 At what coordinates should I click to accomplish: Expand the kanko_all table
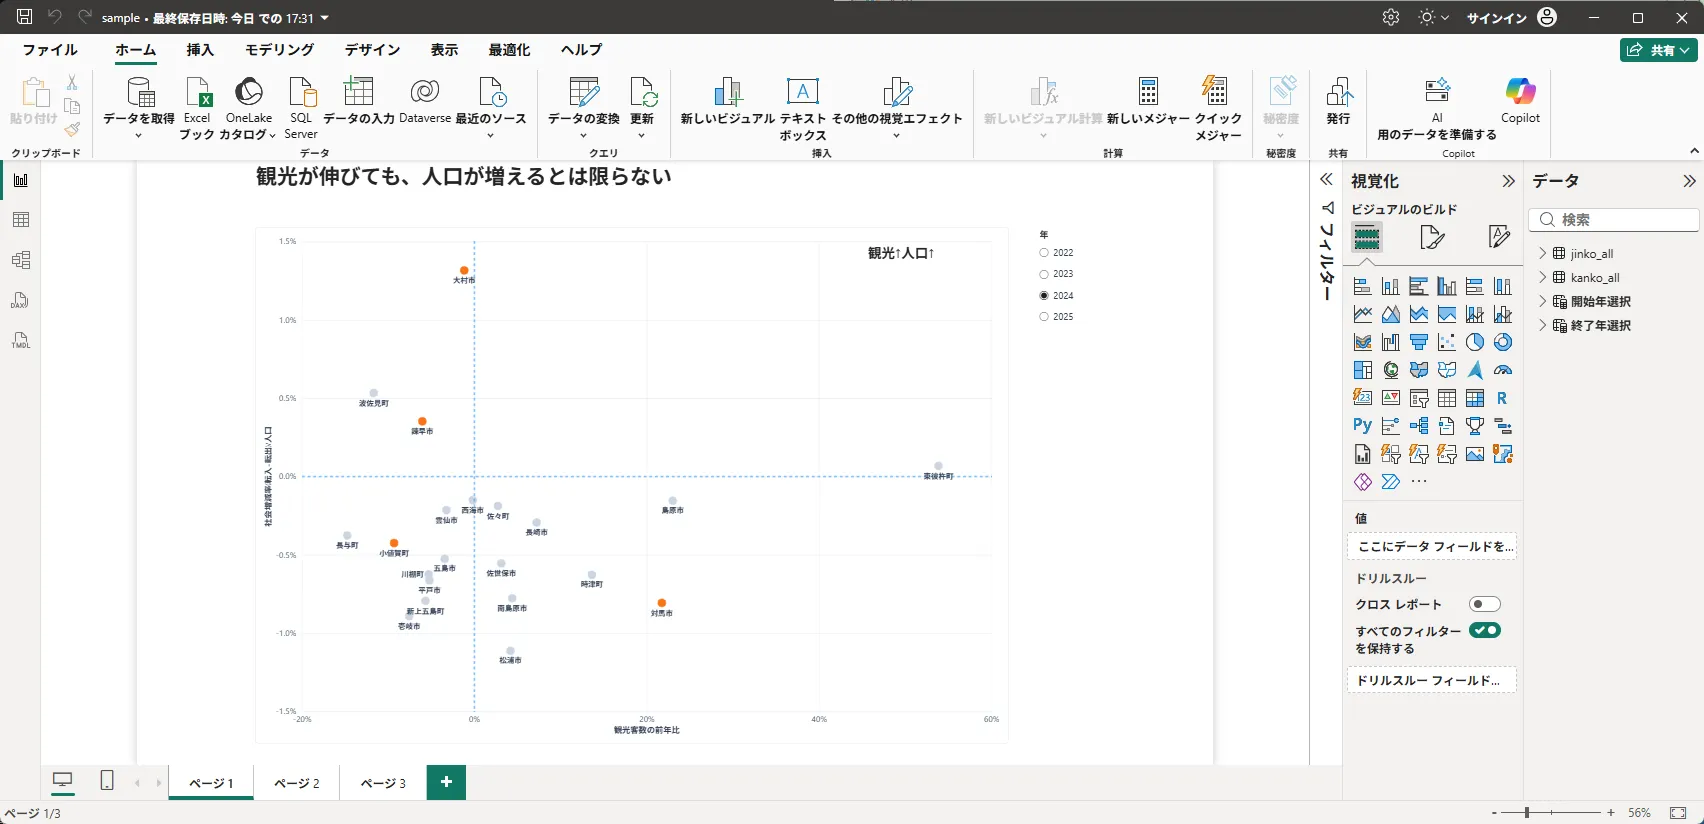pos(1543,277)
